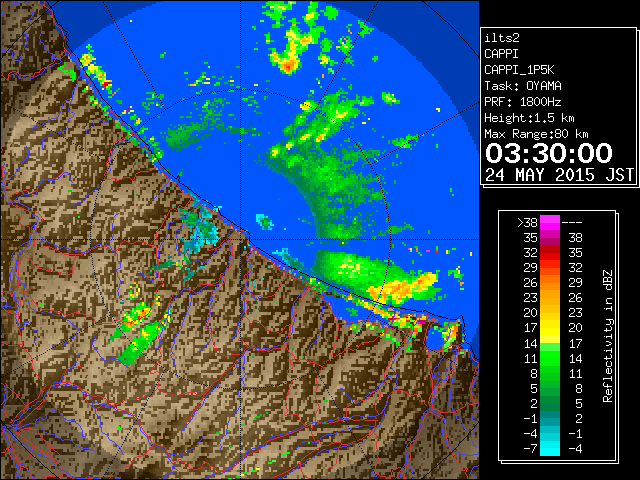Click the 'Task: OYAMA' line
The image size is (640, 480).
(523, 86)
